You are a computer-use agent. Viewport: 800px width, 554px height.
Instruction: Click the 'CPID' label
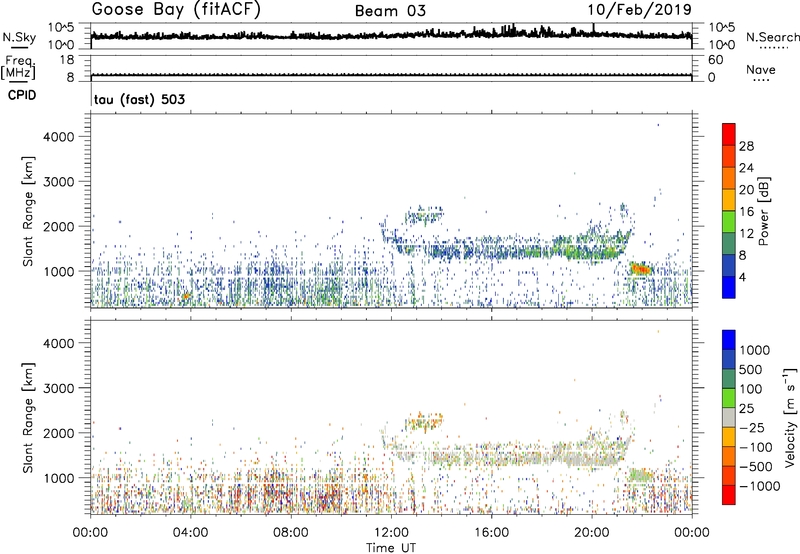pyautogui.click(x=22, y=95)
